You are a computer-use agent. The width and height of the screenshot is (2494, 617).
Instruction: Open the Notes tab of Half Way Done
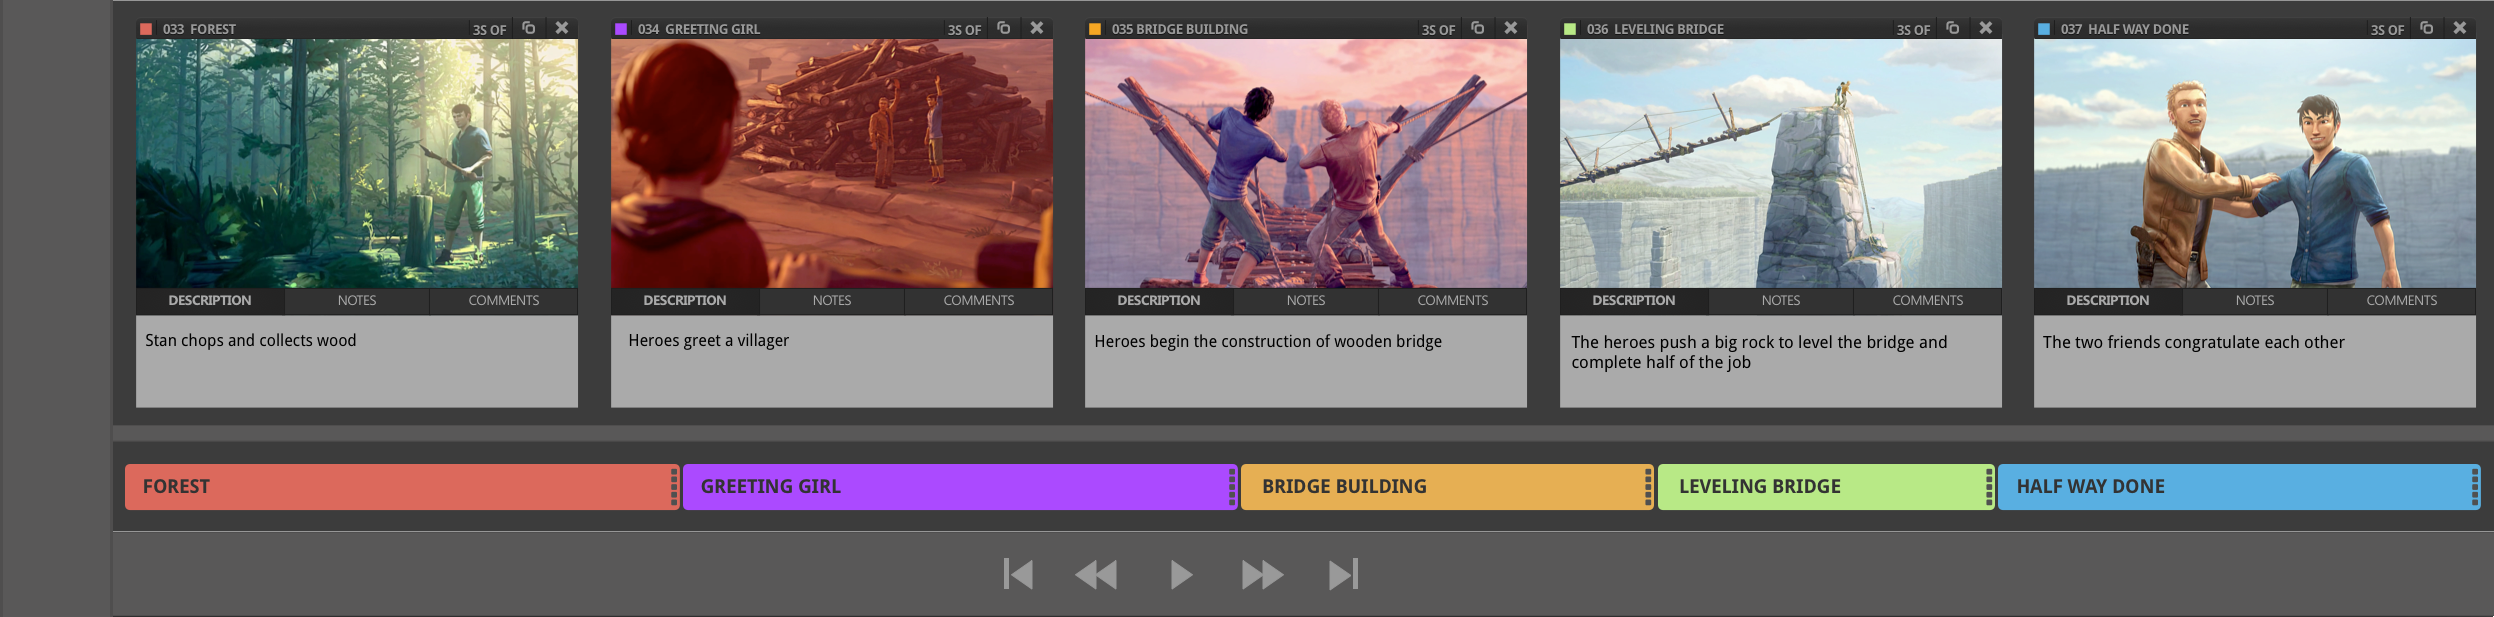tap(2255, 301)
